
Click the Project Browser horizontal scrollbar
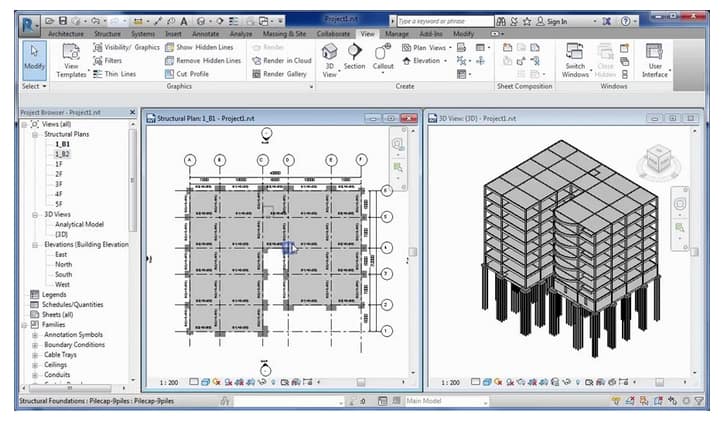(70, 388)
